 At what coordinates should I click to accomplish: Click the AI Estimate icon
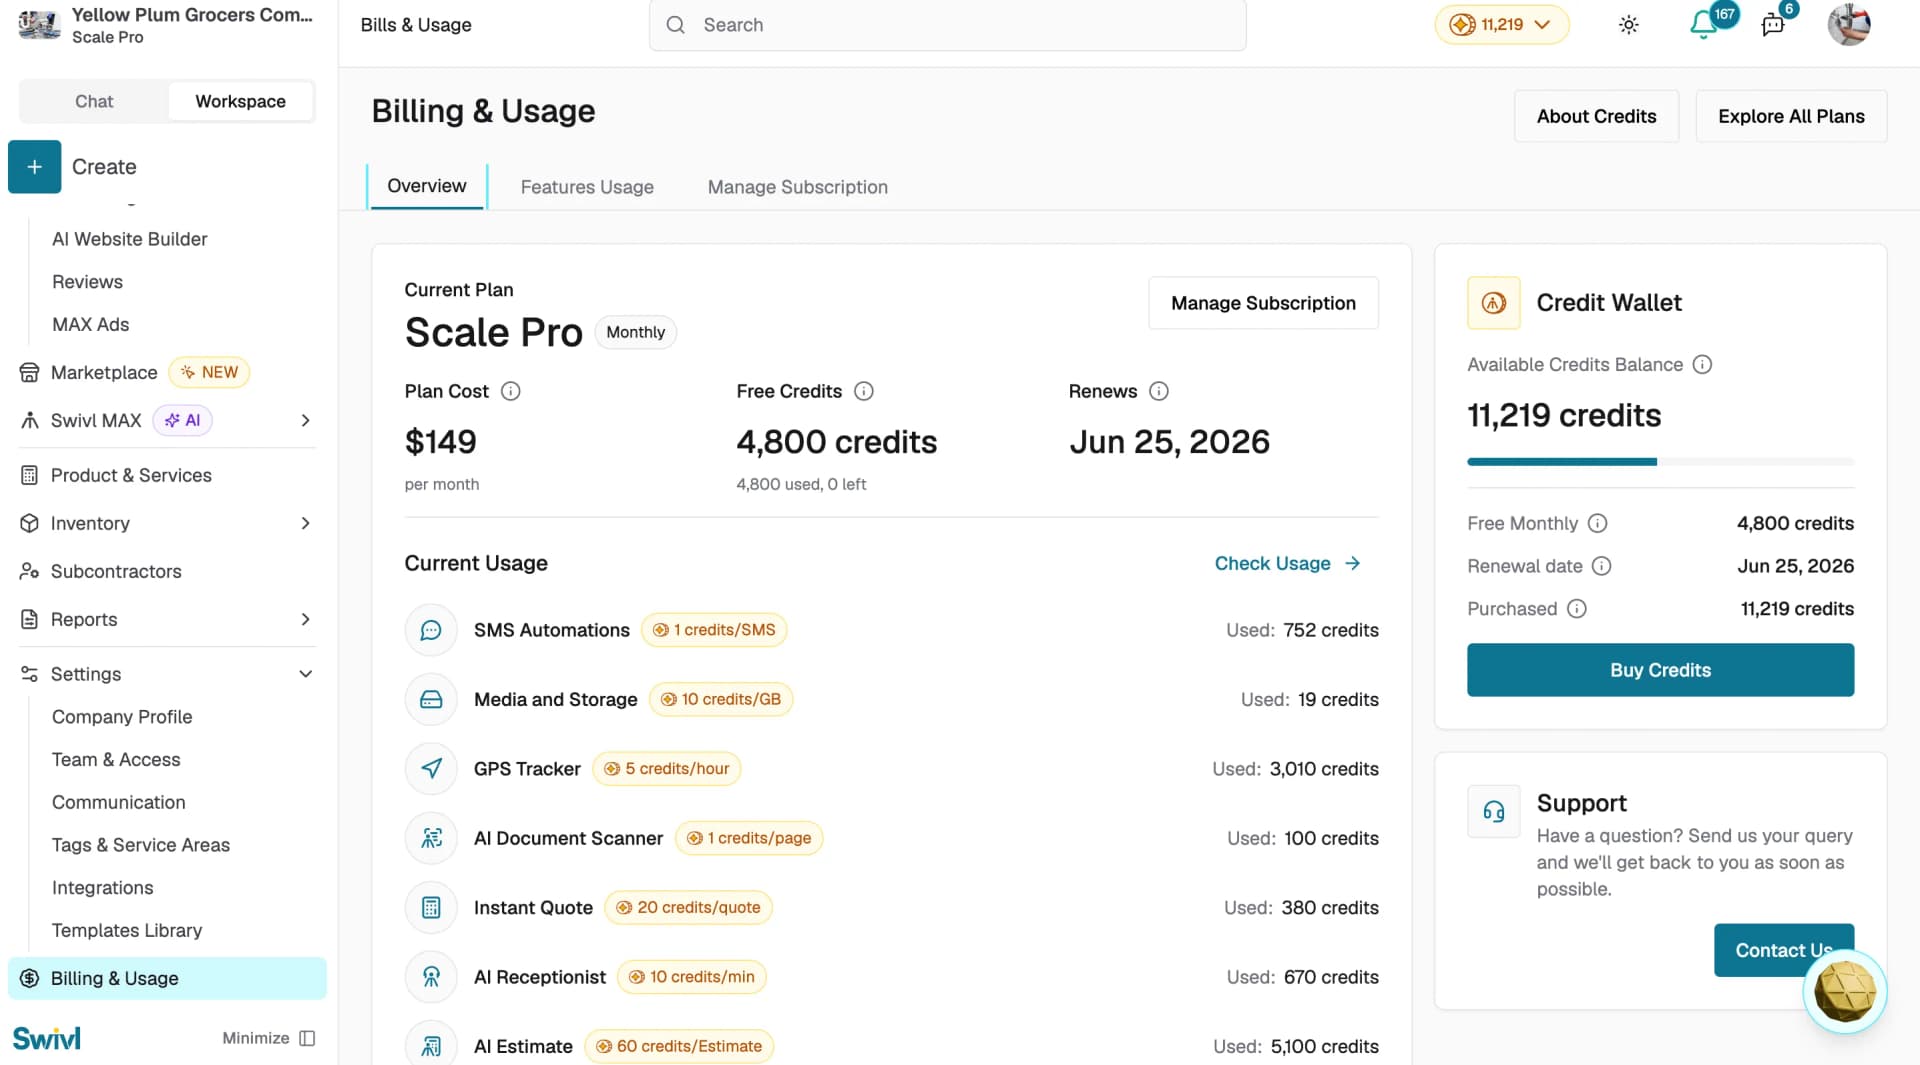click(431, 1046)
